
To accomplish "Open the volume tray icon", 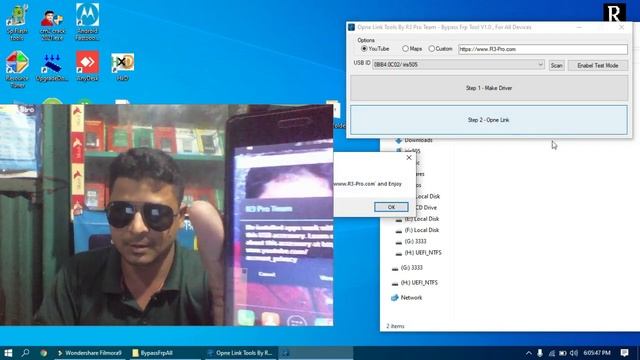I will (x=574, y=353).
